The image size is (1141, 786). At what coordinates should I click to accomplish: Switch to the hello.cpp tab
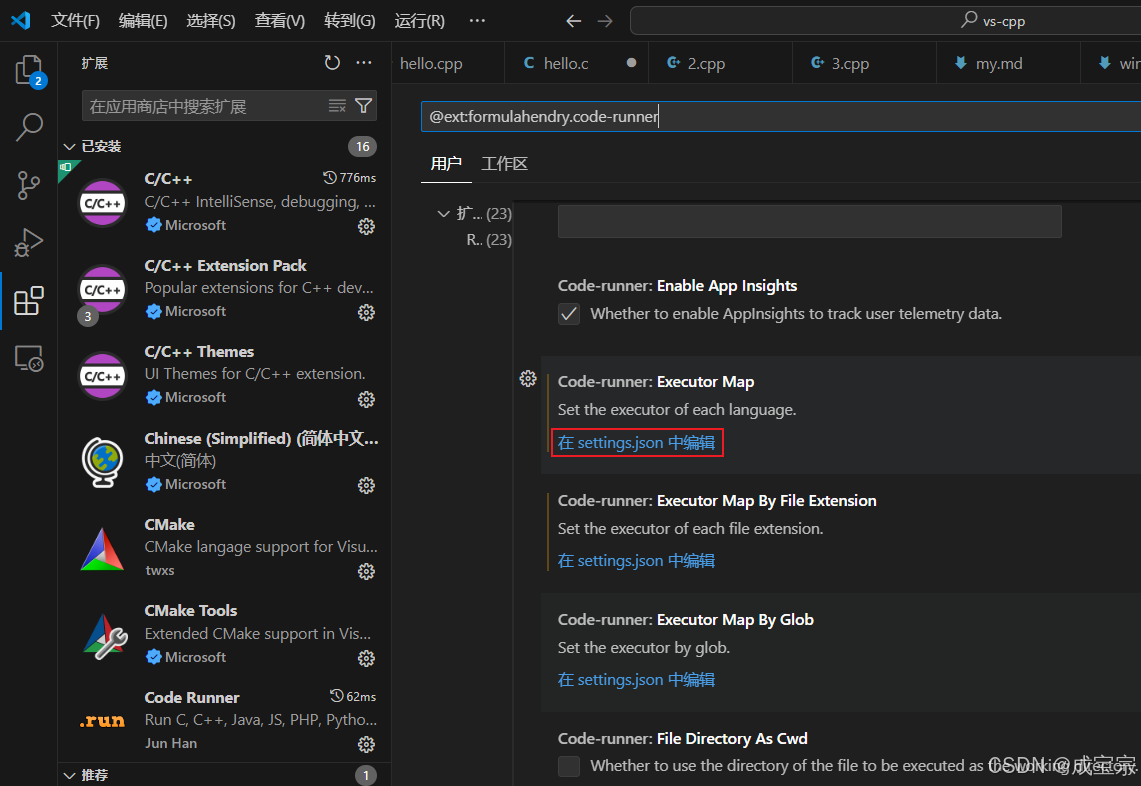pos(448,63)
